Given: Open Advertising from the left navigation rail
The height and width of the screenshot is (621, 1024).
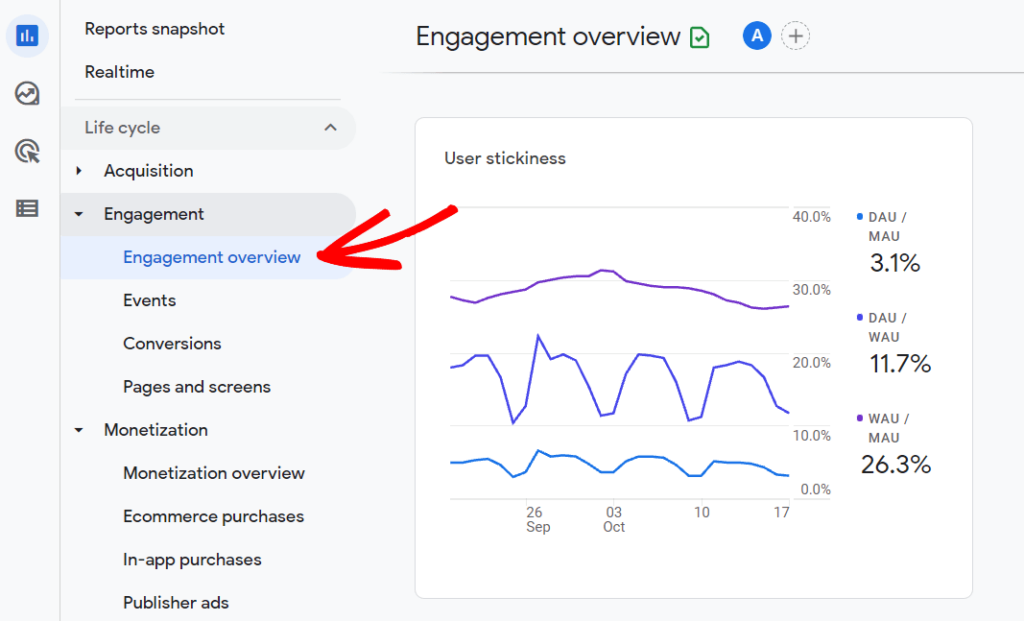Looking at the screenshot, I should (x=26, y=150).
